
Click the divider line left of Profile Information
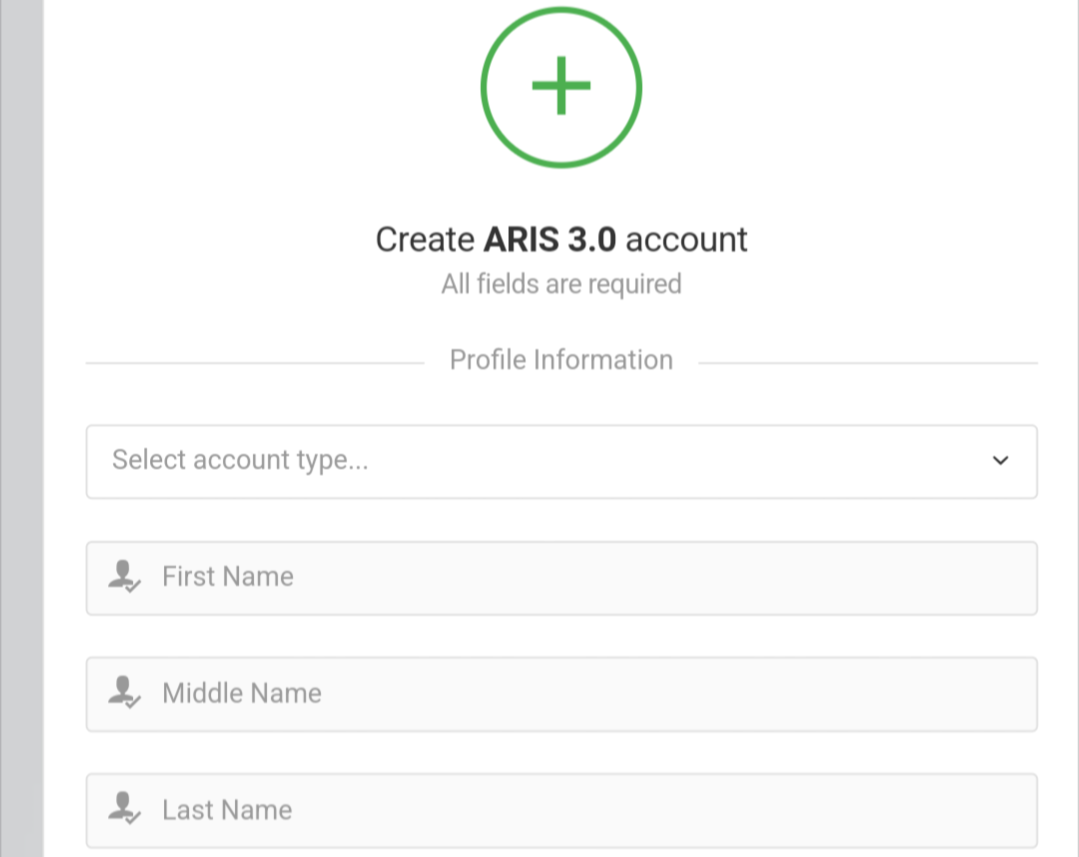[255, 363]
